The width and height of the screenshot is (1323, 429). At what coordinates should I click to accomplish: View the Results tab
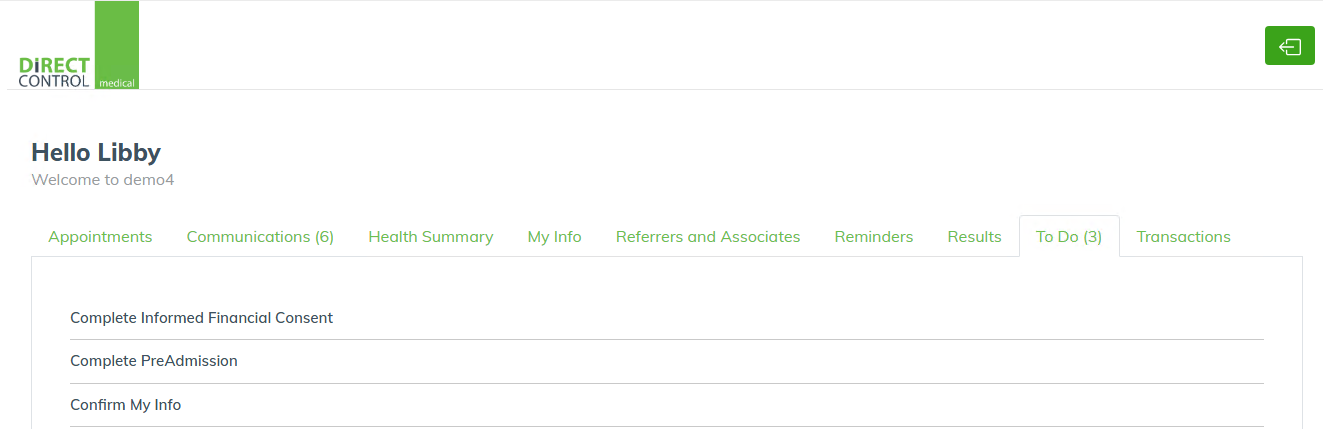coord(975,237)
